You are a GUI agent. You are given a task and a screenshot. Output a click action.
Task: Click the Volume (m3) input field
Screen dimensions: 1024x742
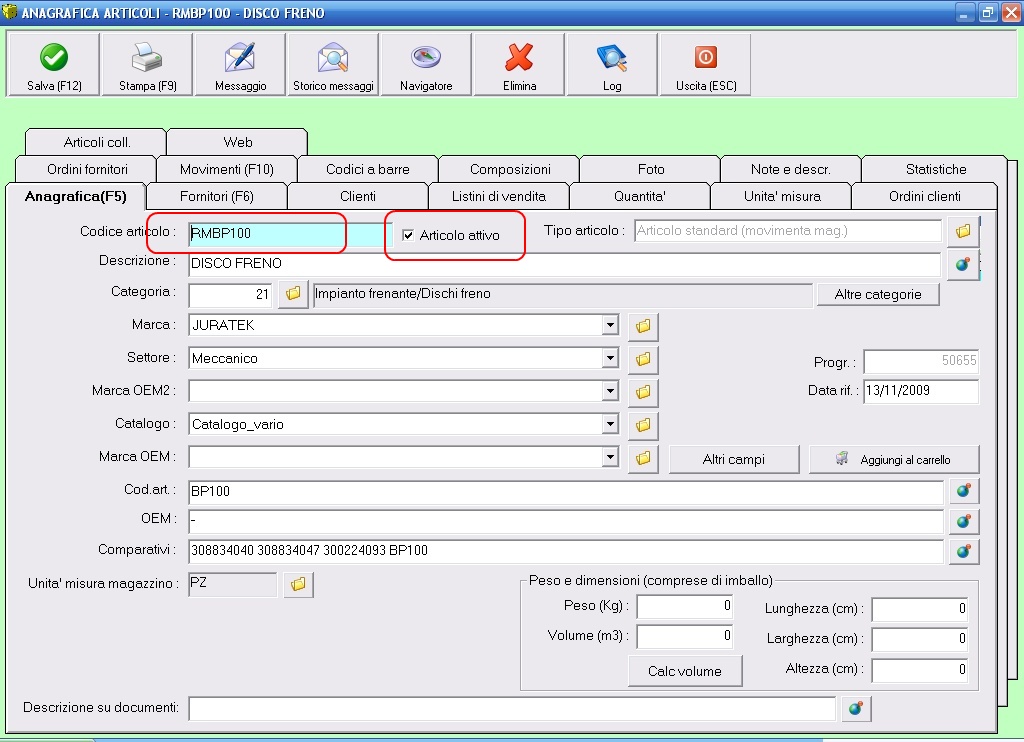click(685, 636)
